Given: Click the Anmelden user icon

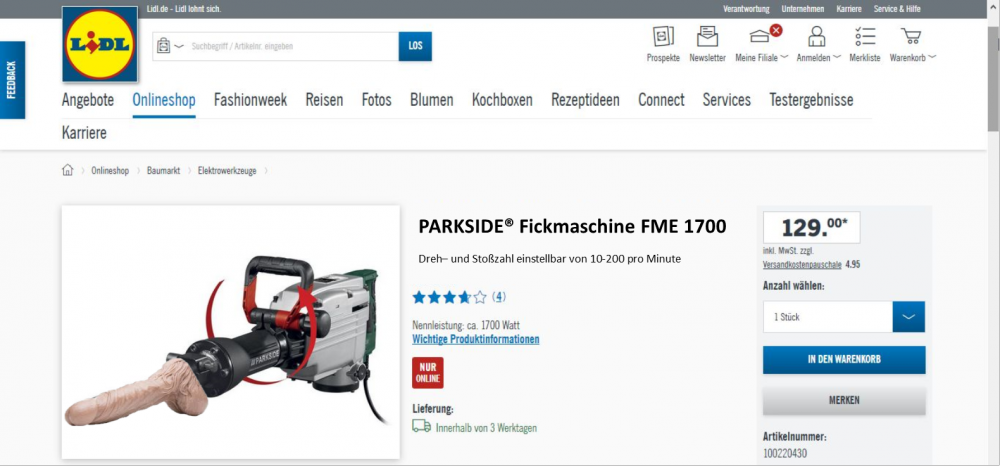Looking at the screenshot, I should pos(817,38).
